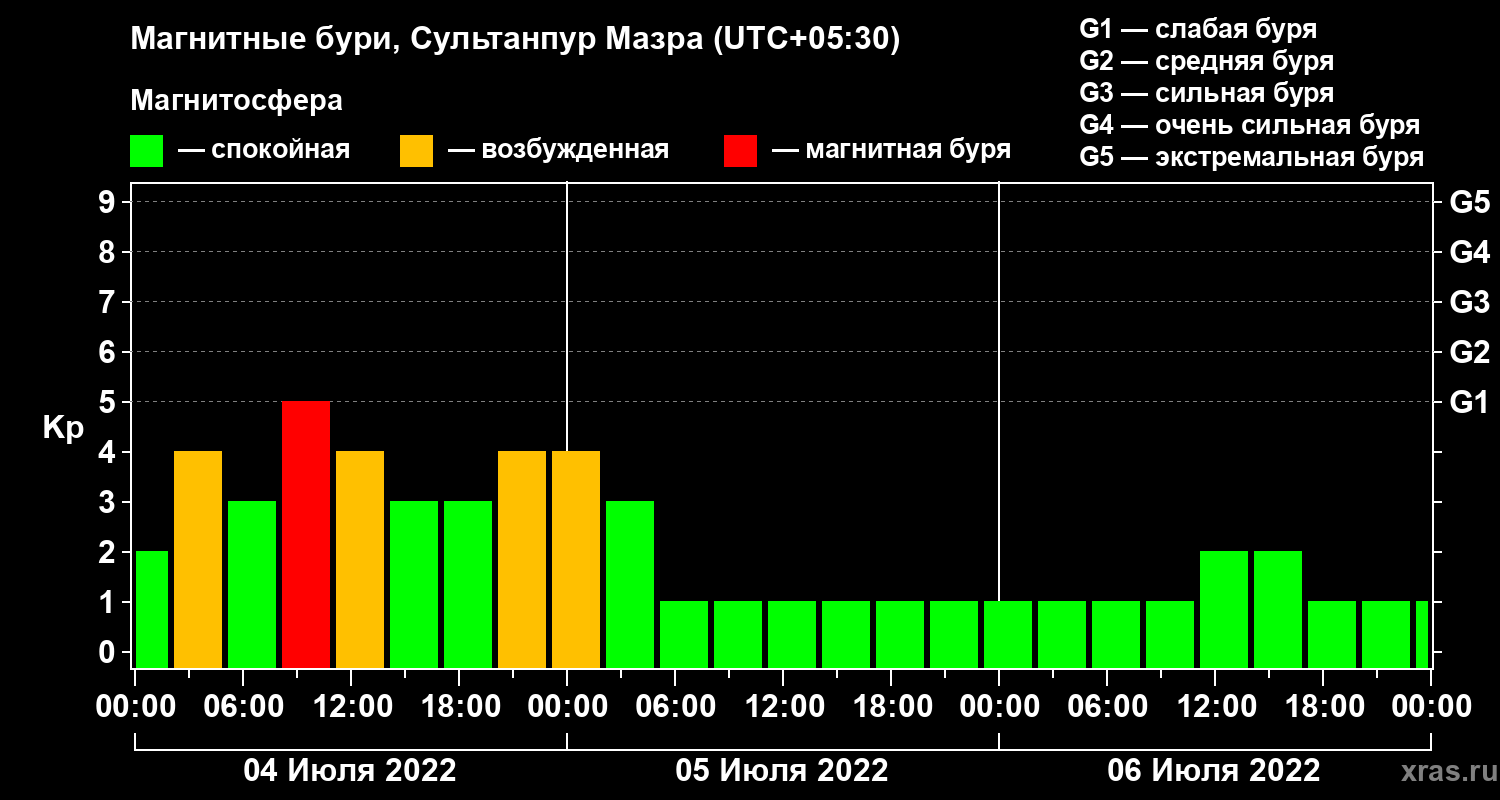Click the green Kp 2 bar starting 04 Июля
The image size is (1500, 800).
(x=152, y=609)
